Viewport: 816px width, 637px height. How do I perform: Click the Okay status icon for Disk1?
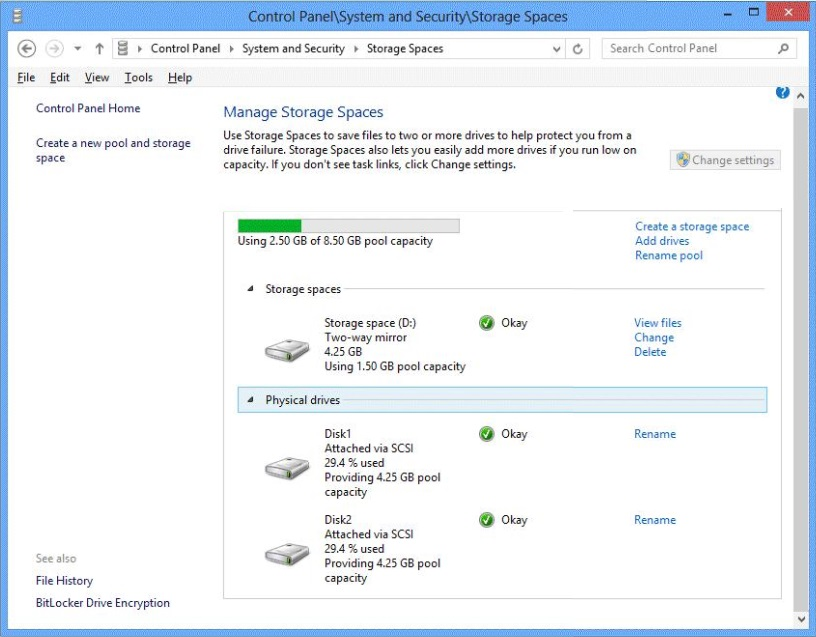point(487,434)
